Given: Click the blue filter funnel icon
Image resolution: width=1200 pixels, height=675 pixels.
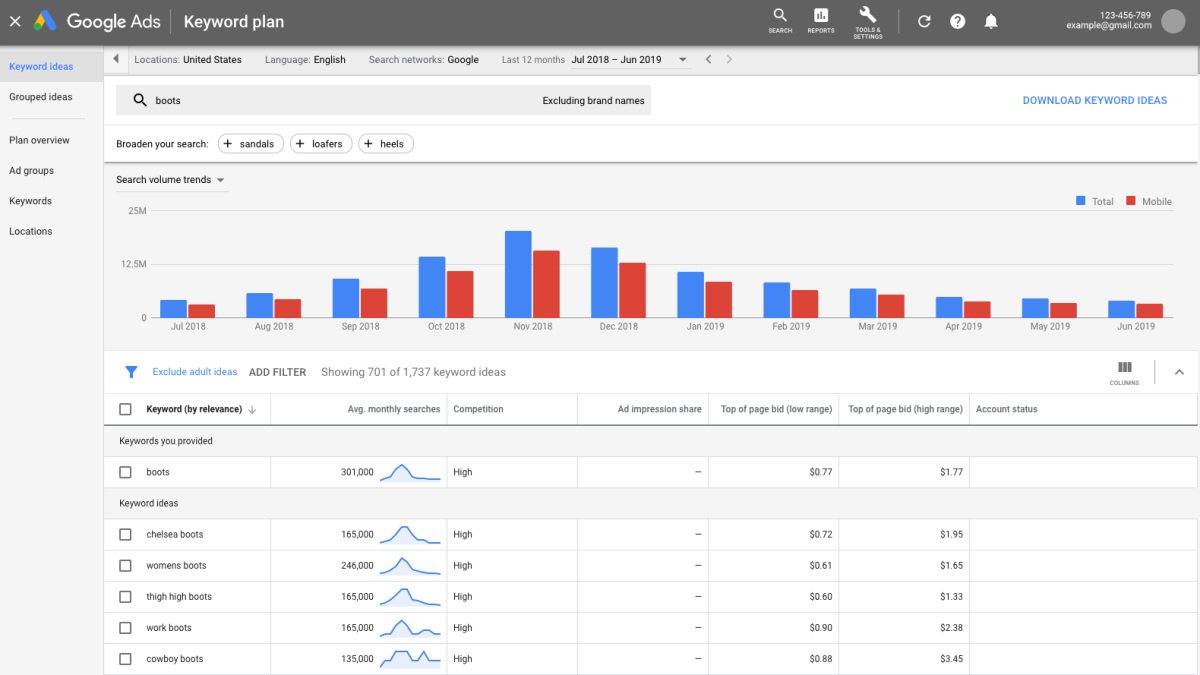Looking at the screenshot, I should coord(131,372).
